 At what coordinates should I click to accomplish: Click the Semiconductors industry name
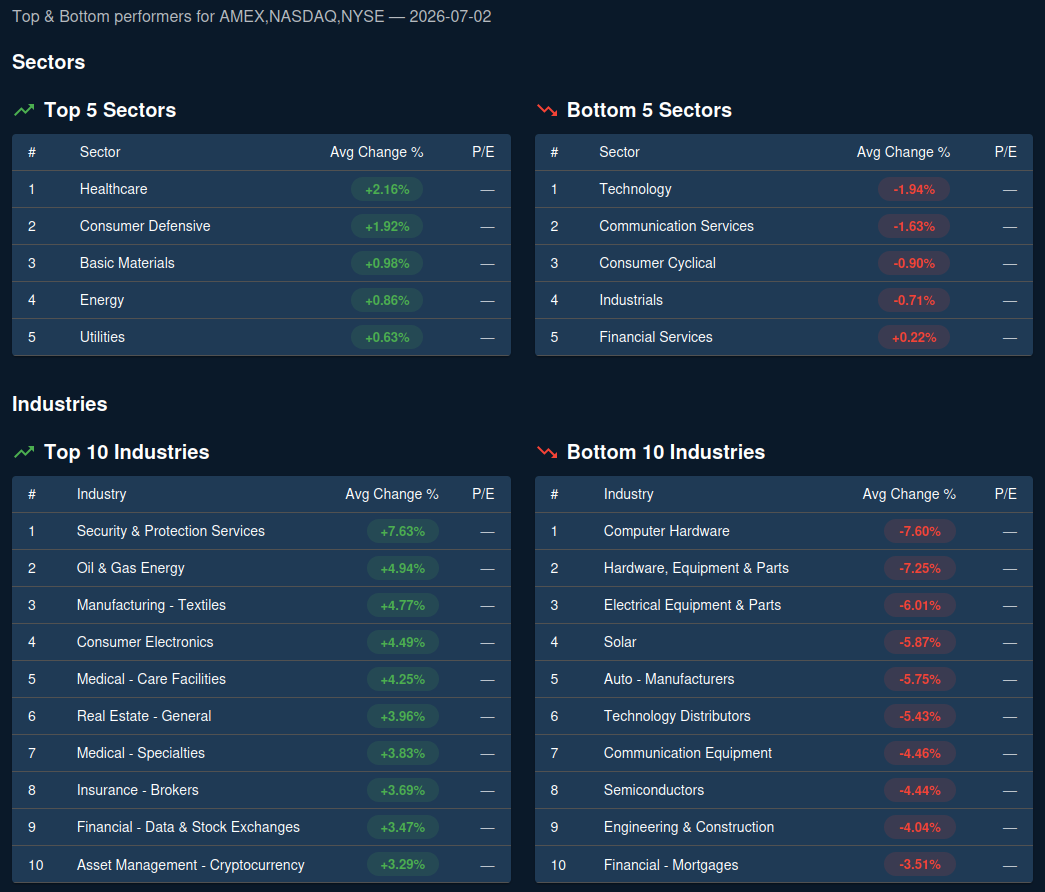654,790
